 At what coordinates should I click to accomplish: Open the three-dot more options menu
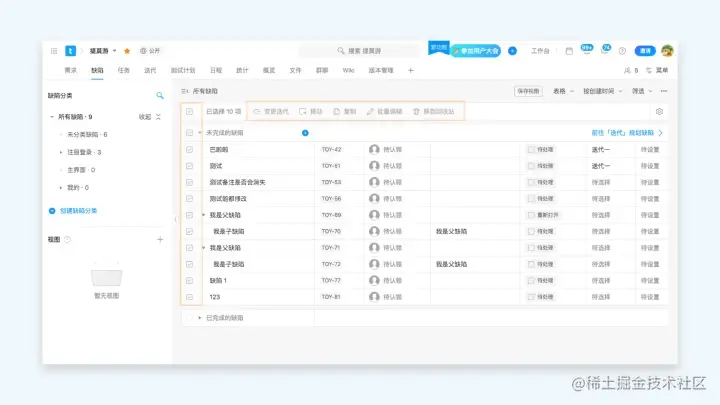664,91
